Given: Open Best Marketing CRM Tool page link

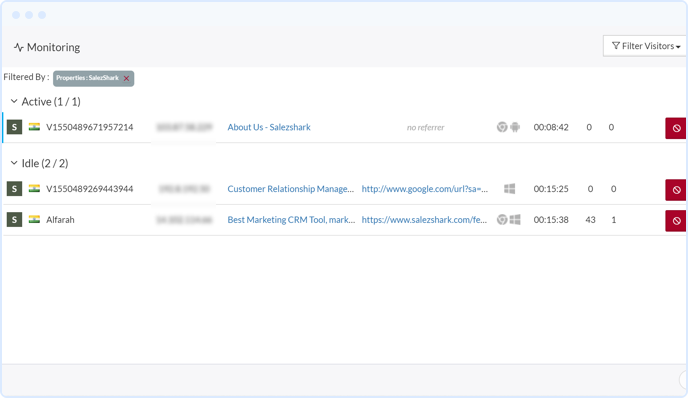Looking at the screenshot, I should click(x=291, y=219).
